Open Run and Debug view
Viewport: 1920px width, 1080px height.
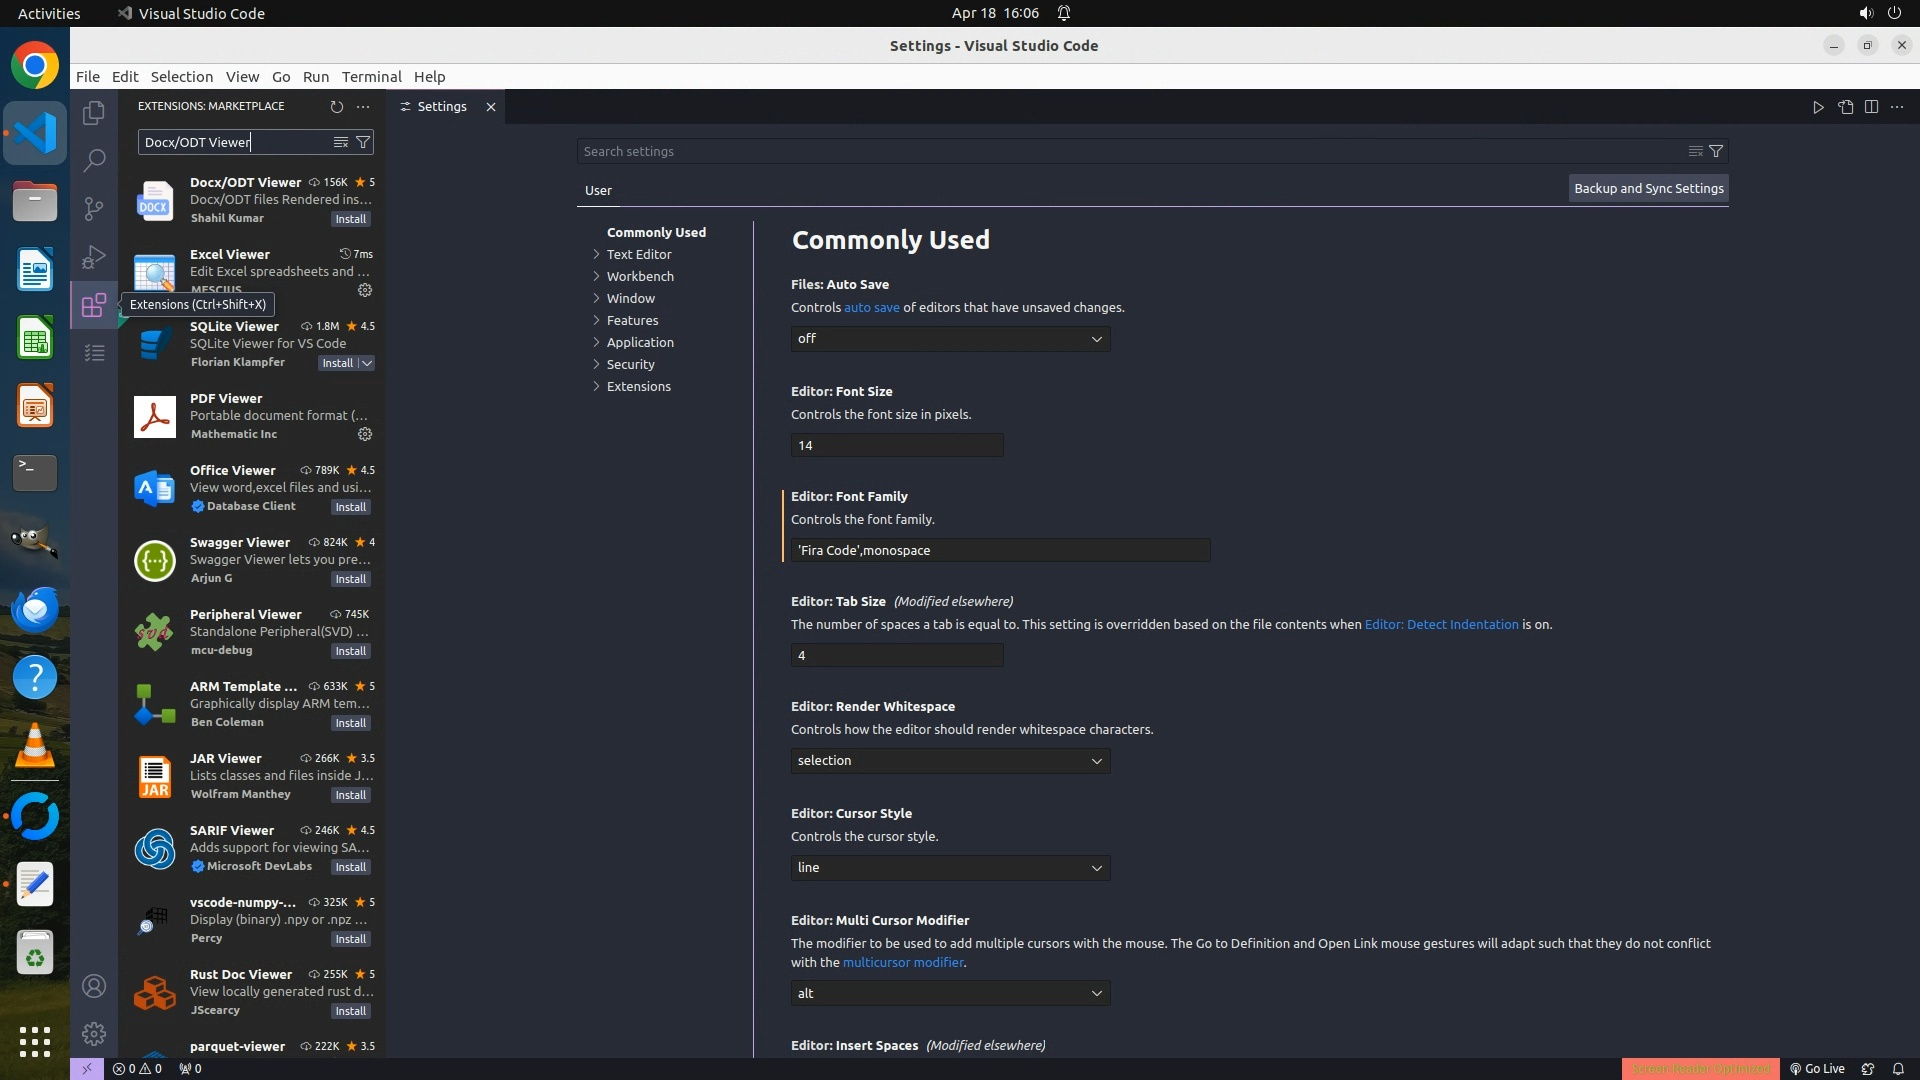point(94,257)
